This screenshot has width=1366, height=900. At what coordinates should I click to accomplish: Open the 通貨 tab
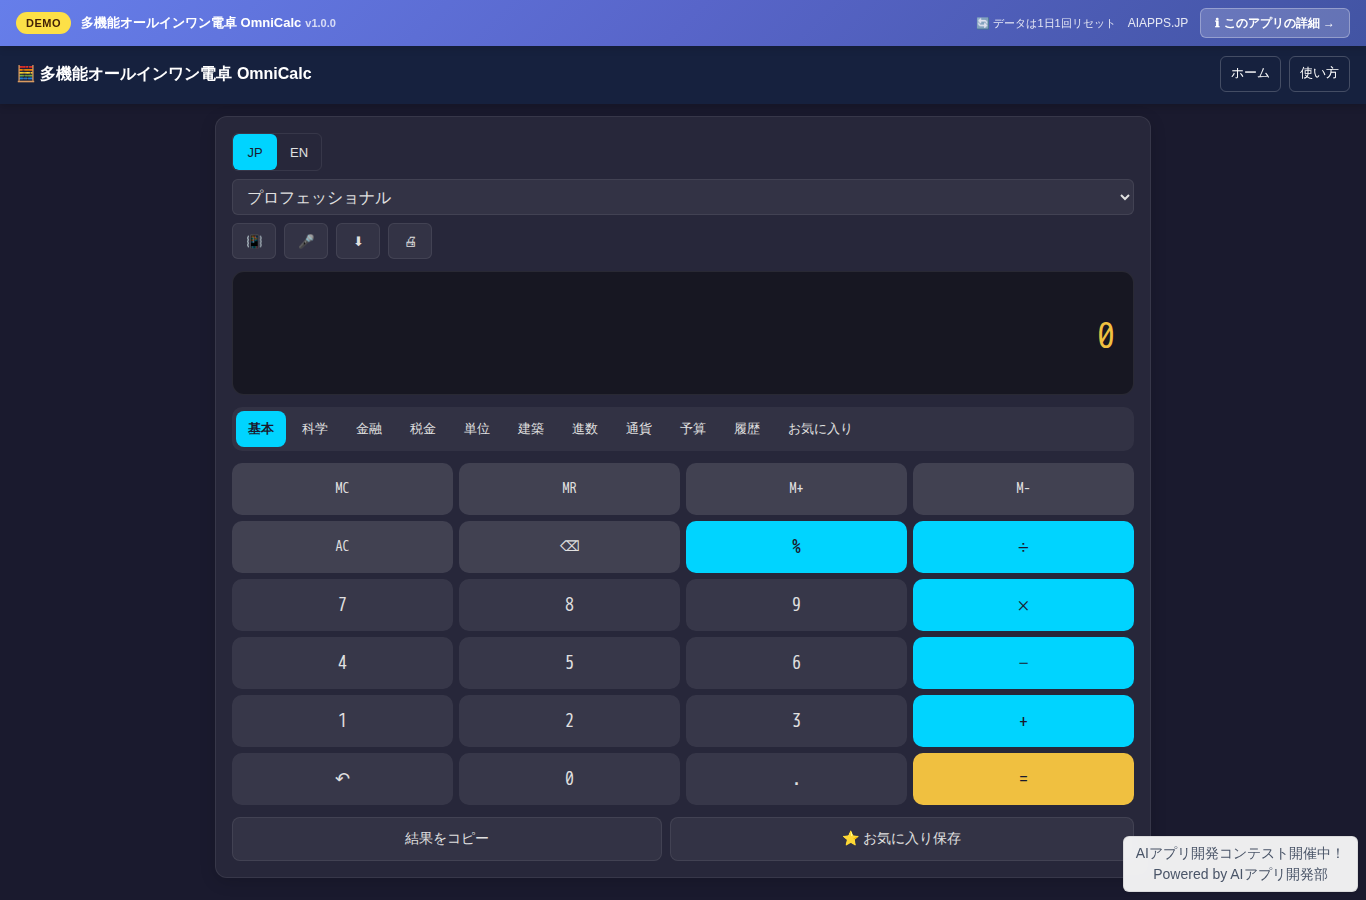point(639,429)
